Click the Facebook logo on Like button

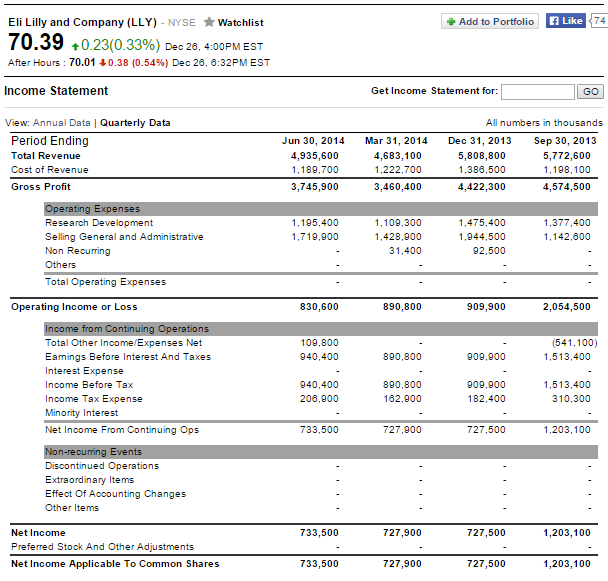[x=553, y=21]
